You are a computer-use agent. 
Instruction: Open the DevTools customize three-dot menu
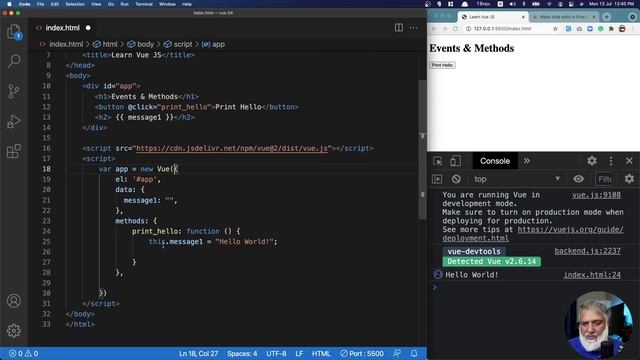point(611,161)
